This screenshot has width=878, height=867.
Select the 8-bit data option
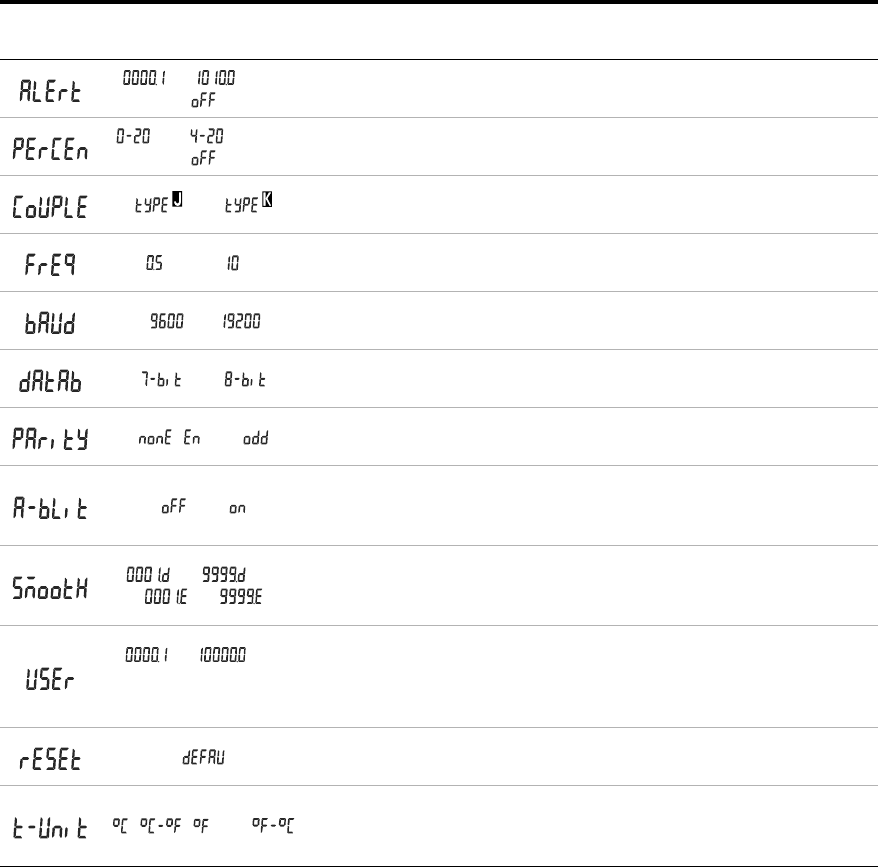point(245,380)
